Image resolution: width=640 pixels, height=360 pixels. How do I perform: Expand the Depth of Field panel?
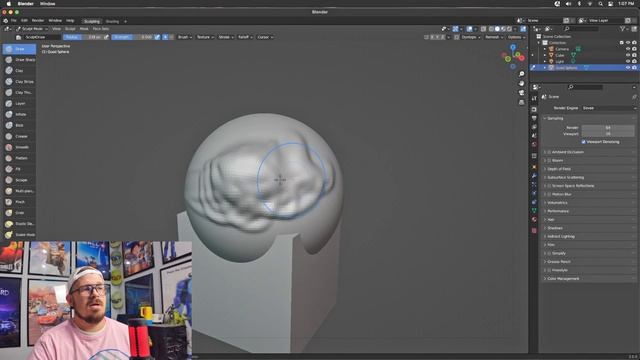pos(559,169)
